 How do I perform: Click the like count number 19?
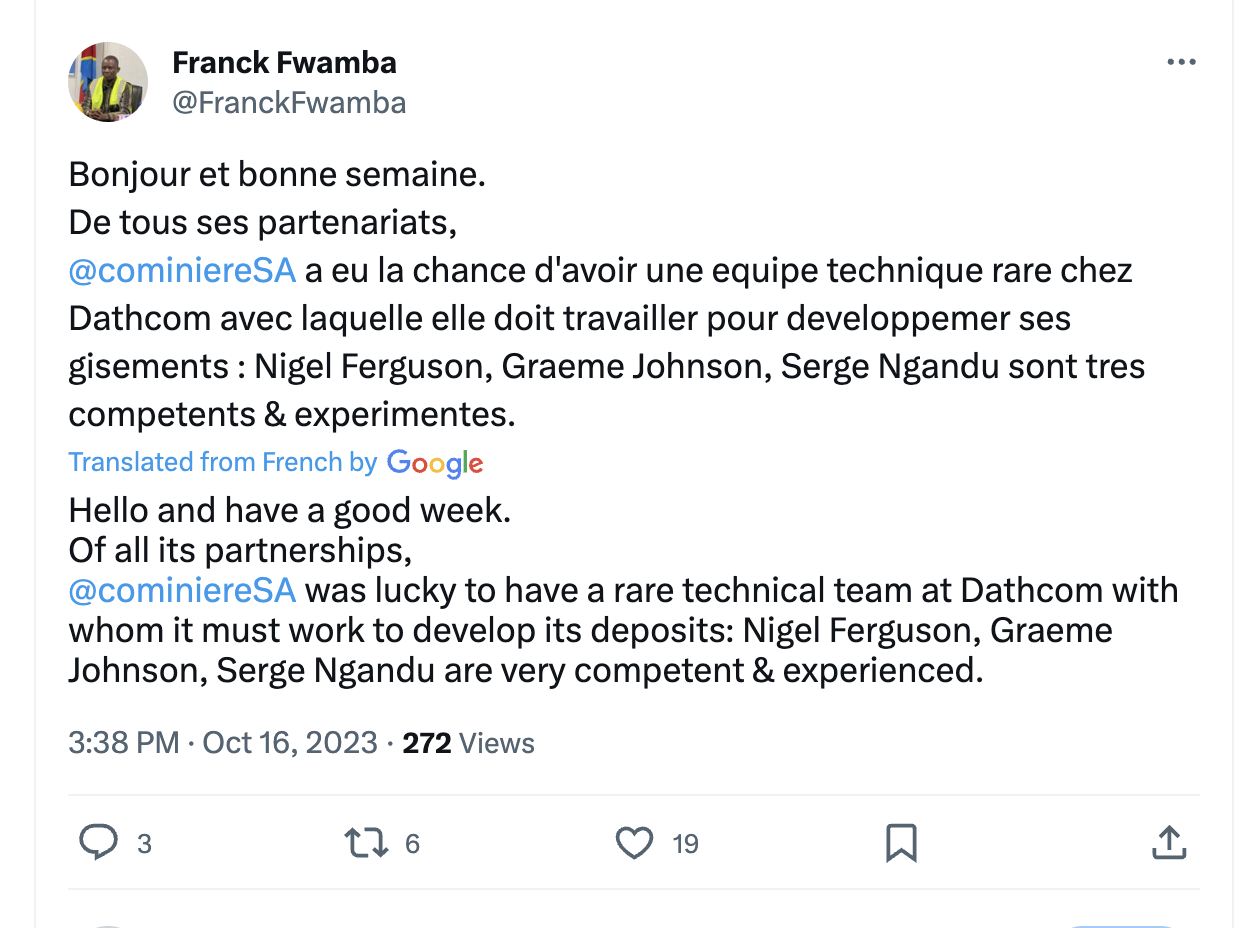coord(685,844)
